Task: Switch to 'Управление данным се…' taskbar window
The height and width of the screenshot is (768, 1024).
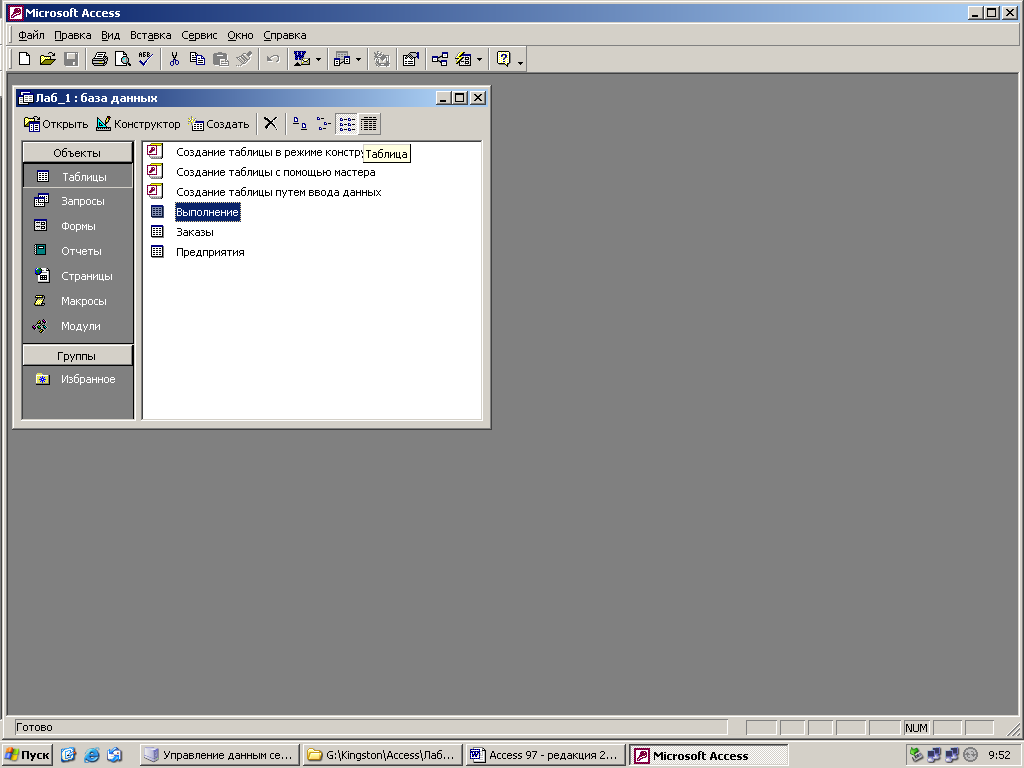Action: (219, 755)
